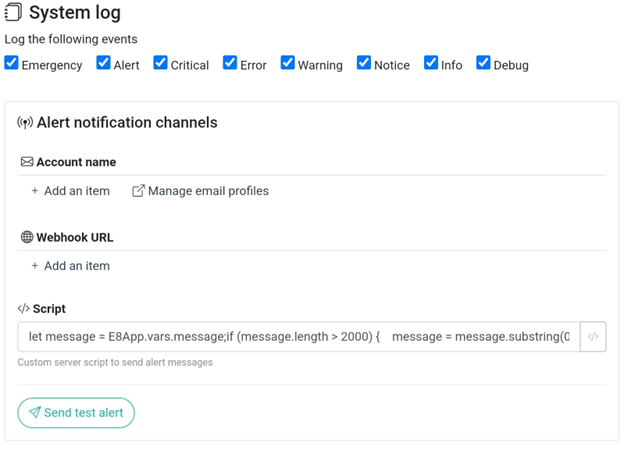This screenshot has height=475, width=624.
Task: Disable the Info logging checkbox
Action: (x=431, y=63)
